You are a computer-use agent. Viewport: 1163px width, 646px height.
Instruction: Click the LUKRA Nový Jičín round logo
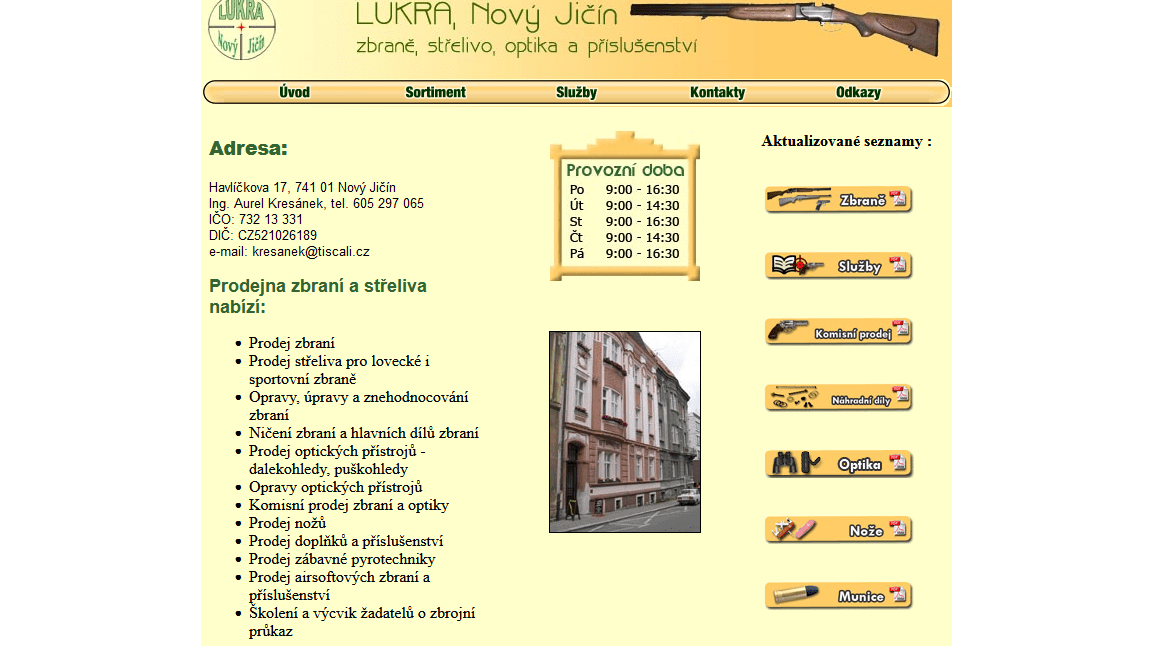241,29
